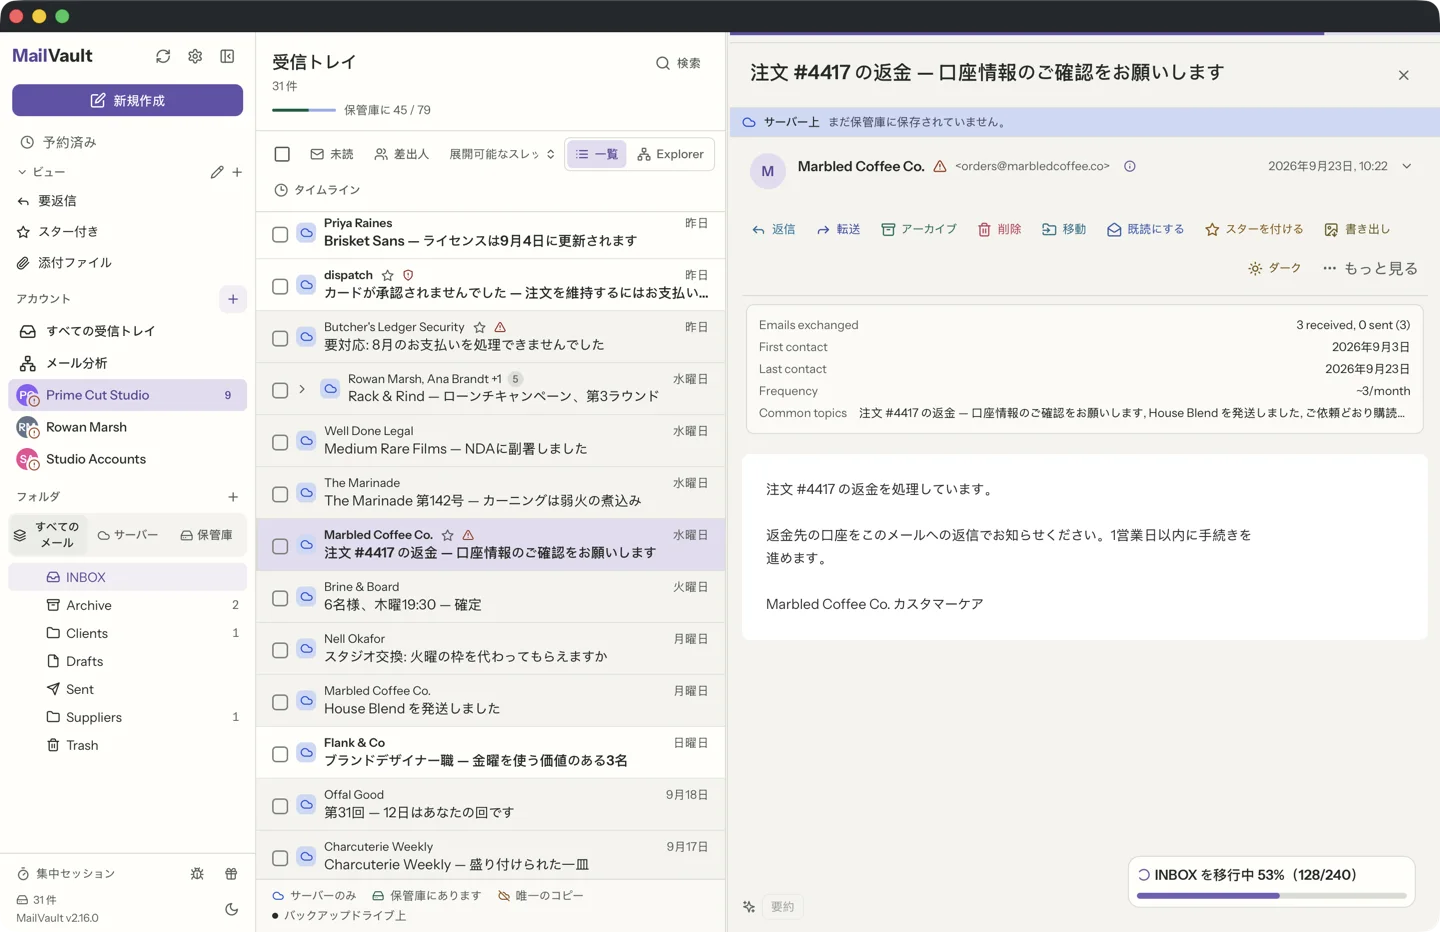Open settings via the gear icon
The height and width of the screenshot is (932, 1440).
point(195,57)
